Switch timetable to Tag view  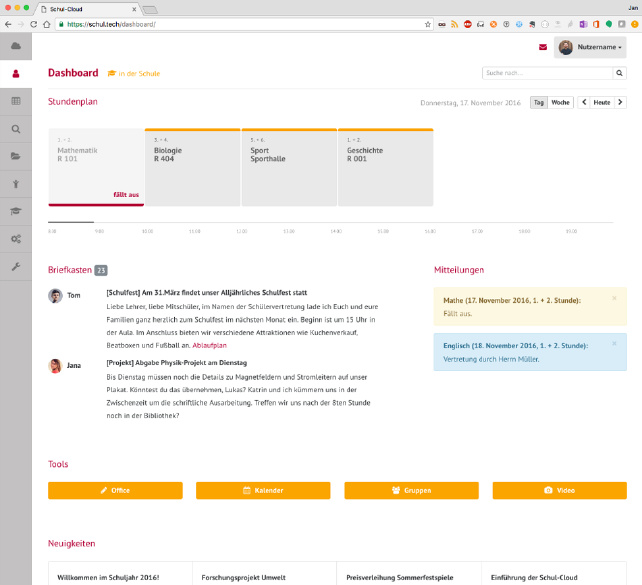pos(538,102)
